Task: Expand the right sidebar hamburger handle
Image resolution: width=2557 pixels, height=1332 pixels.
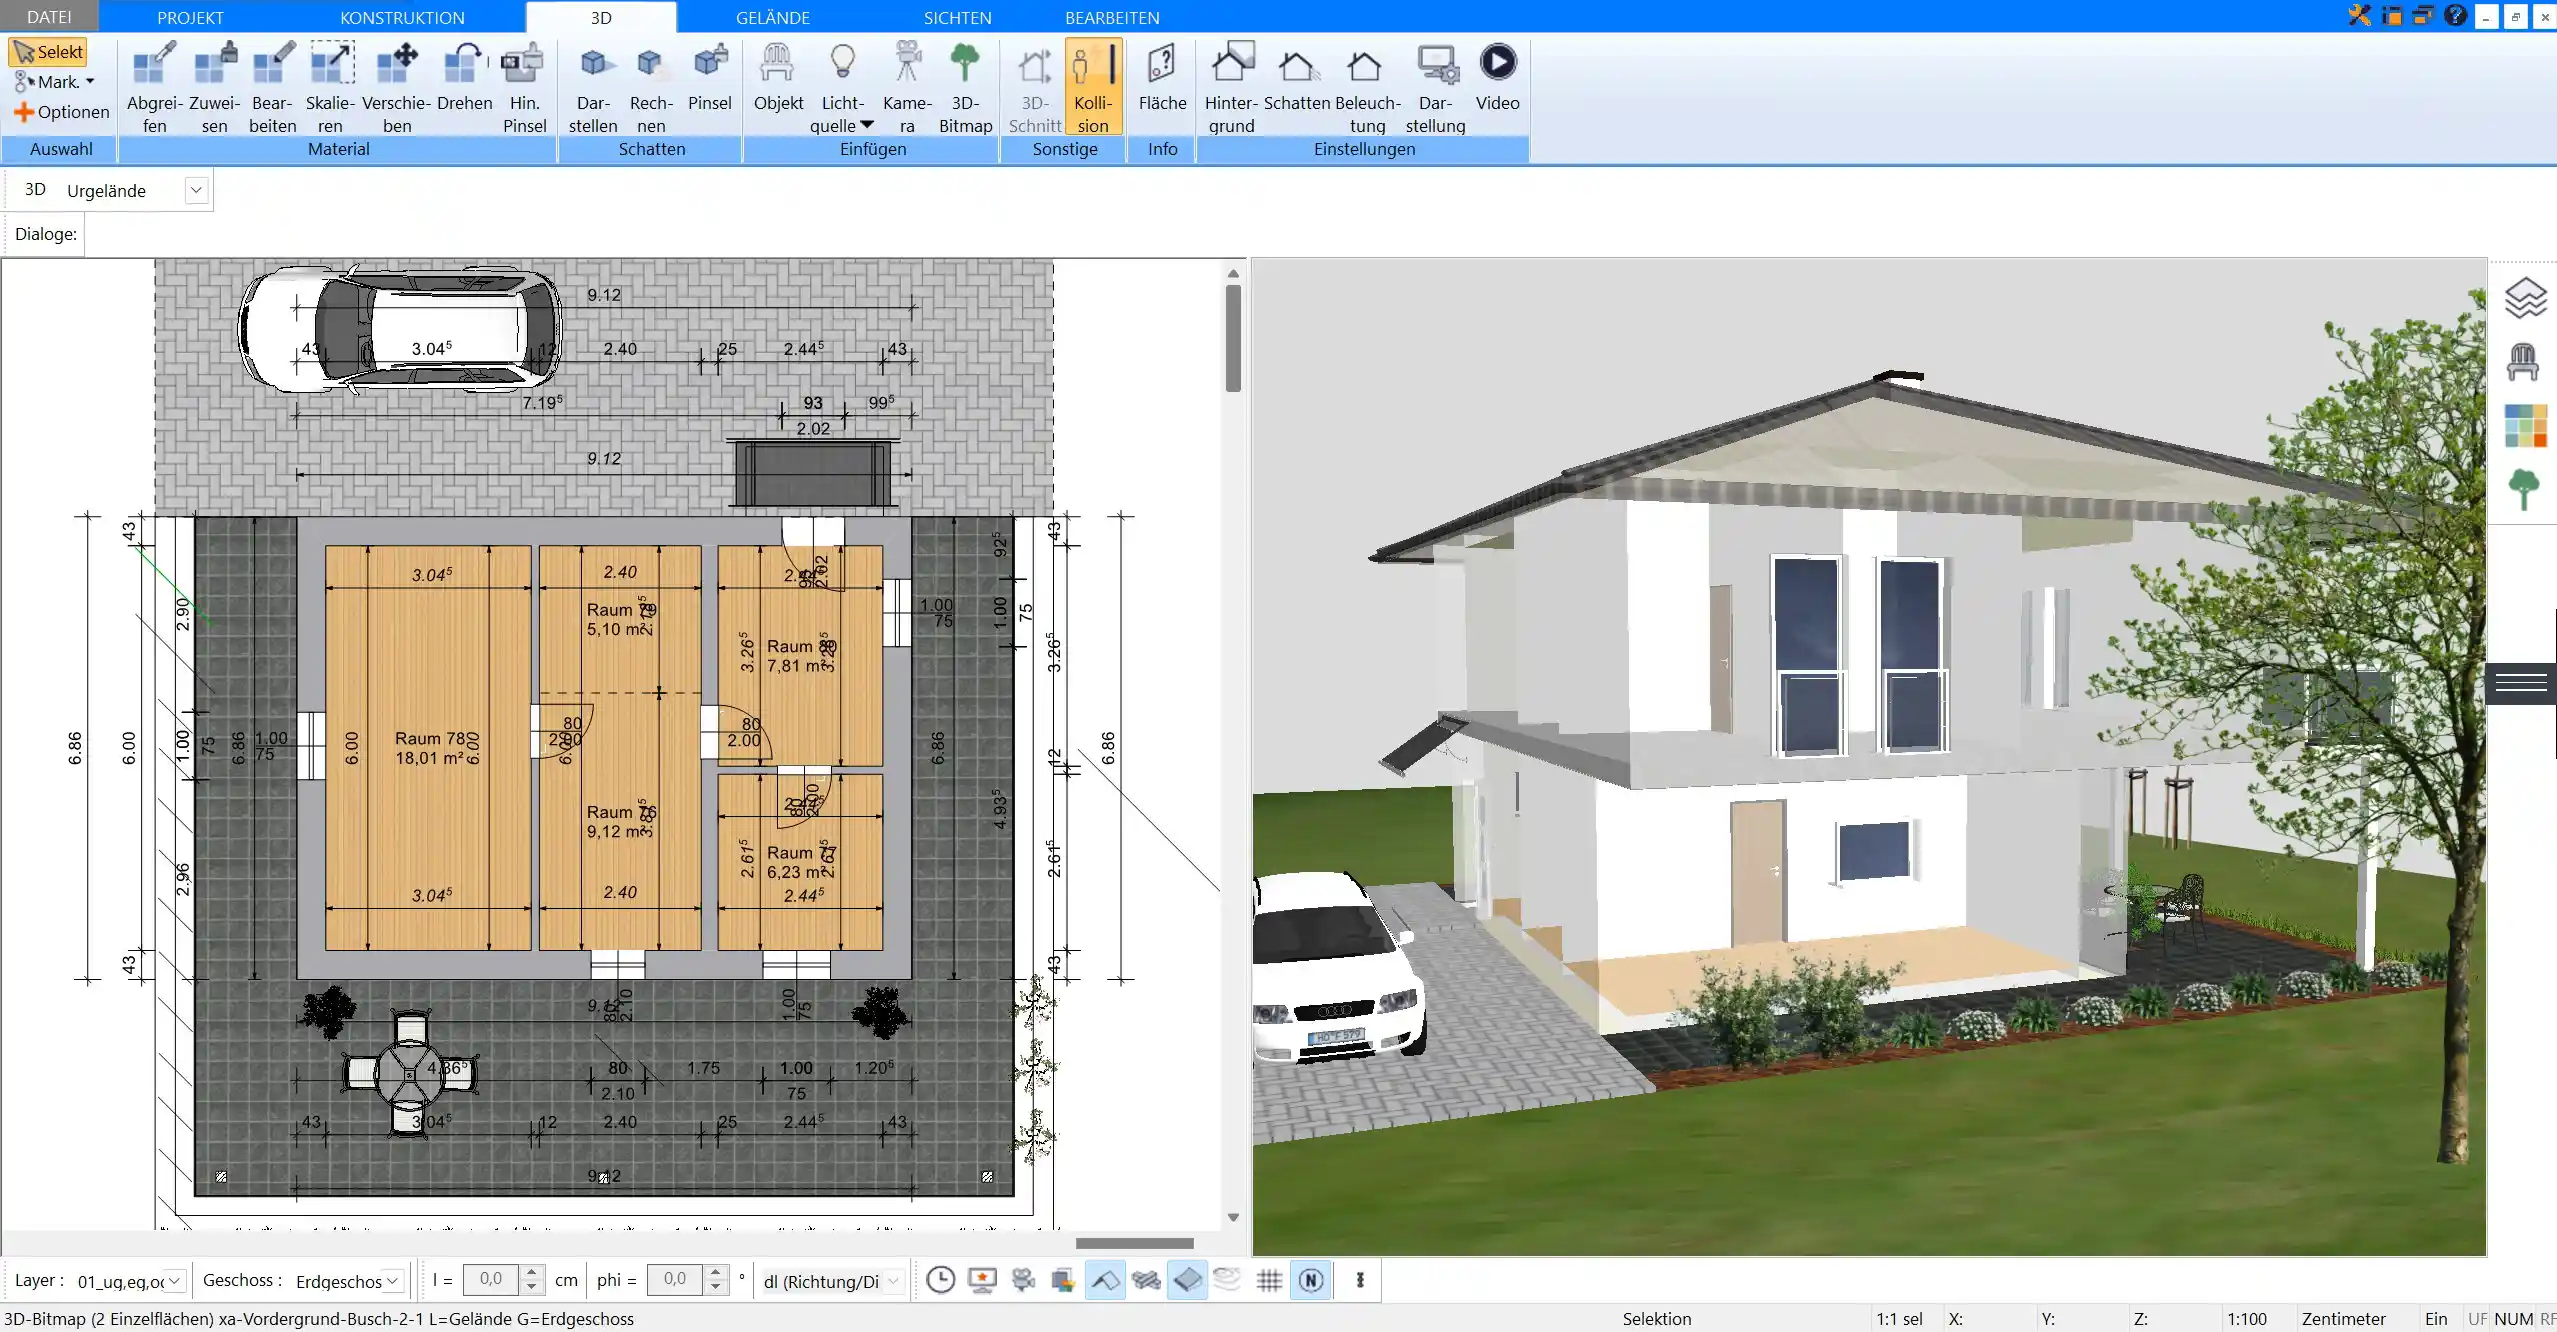Action: coord(2521,683)
